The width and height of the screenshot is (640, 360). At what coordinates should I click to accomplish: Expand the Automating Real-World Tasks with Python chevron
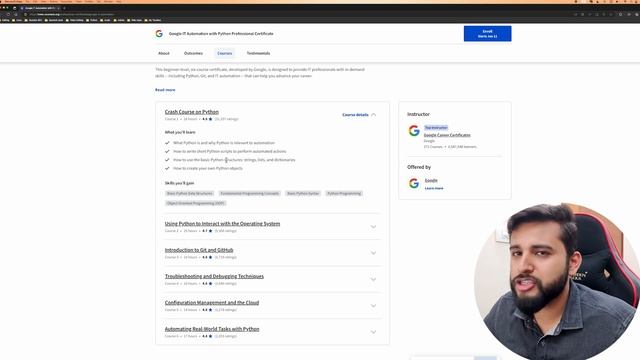coord(373,332)
